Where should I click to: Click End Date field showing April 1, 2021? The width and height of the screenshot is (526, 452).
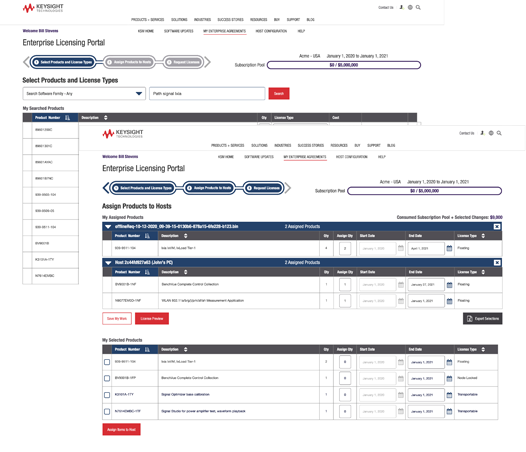click(x=426, y=248)
